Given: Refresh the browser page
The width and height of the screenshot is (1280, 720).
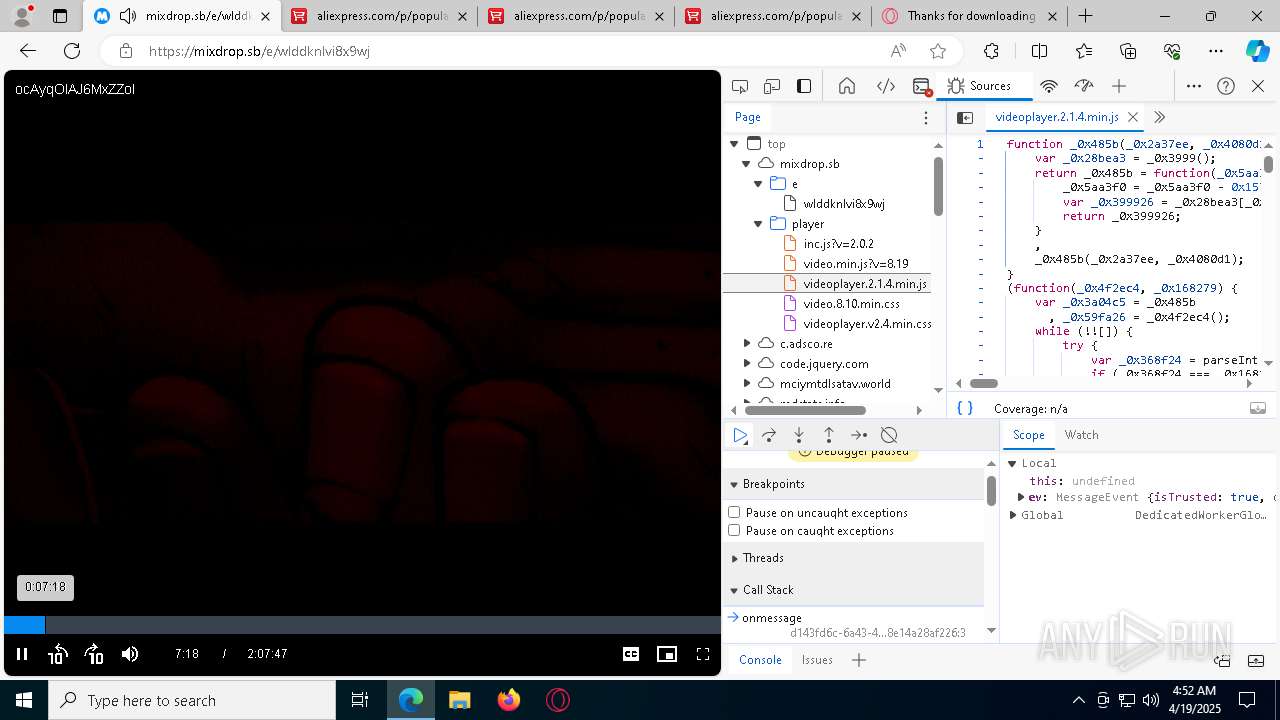Looking at the screenshot, I should click(x=72, y=51).
